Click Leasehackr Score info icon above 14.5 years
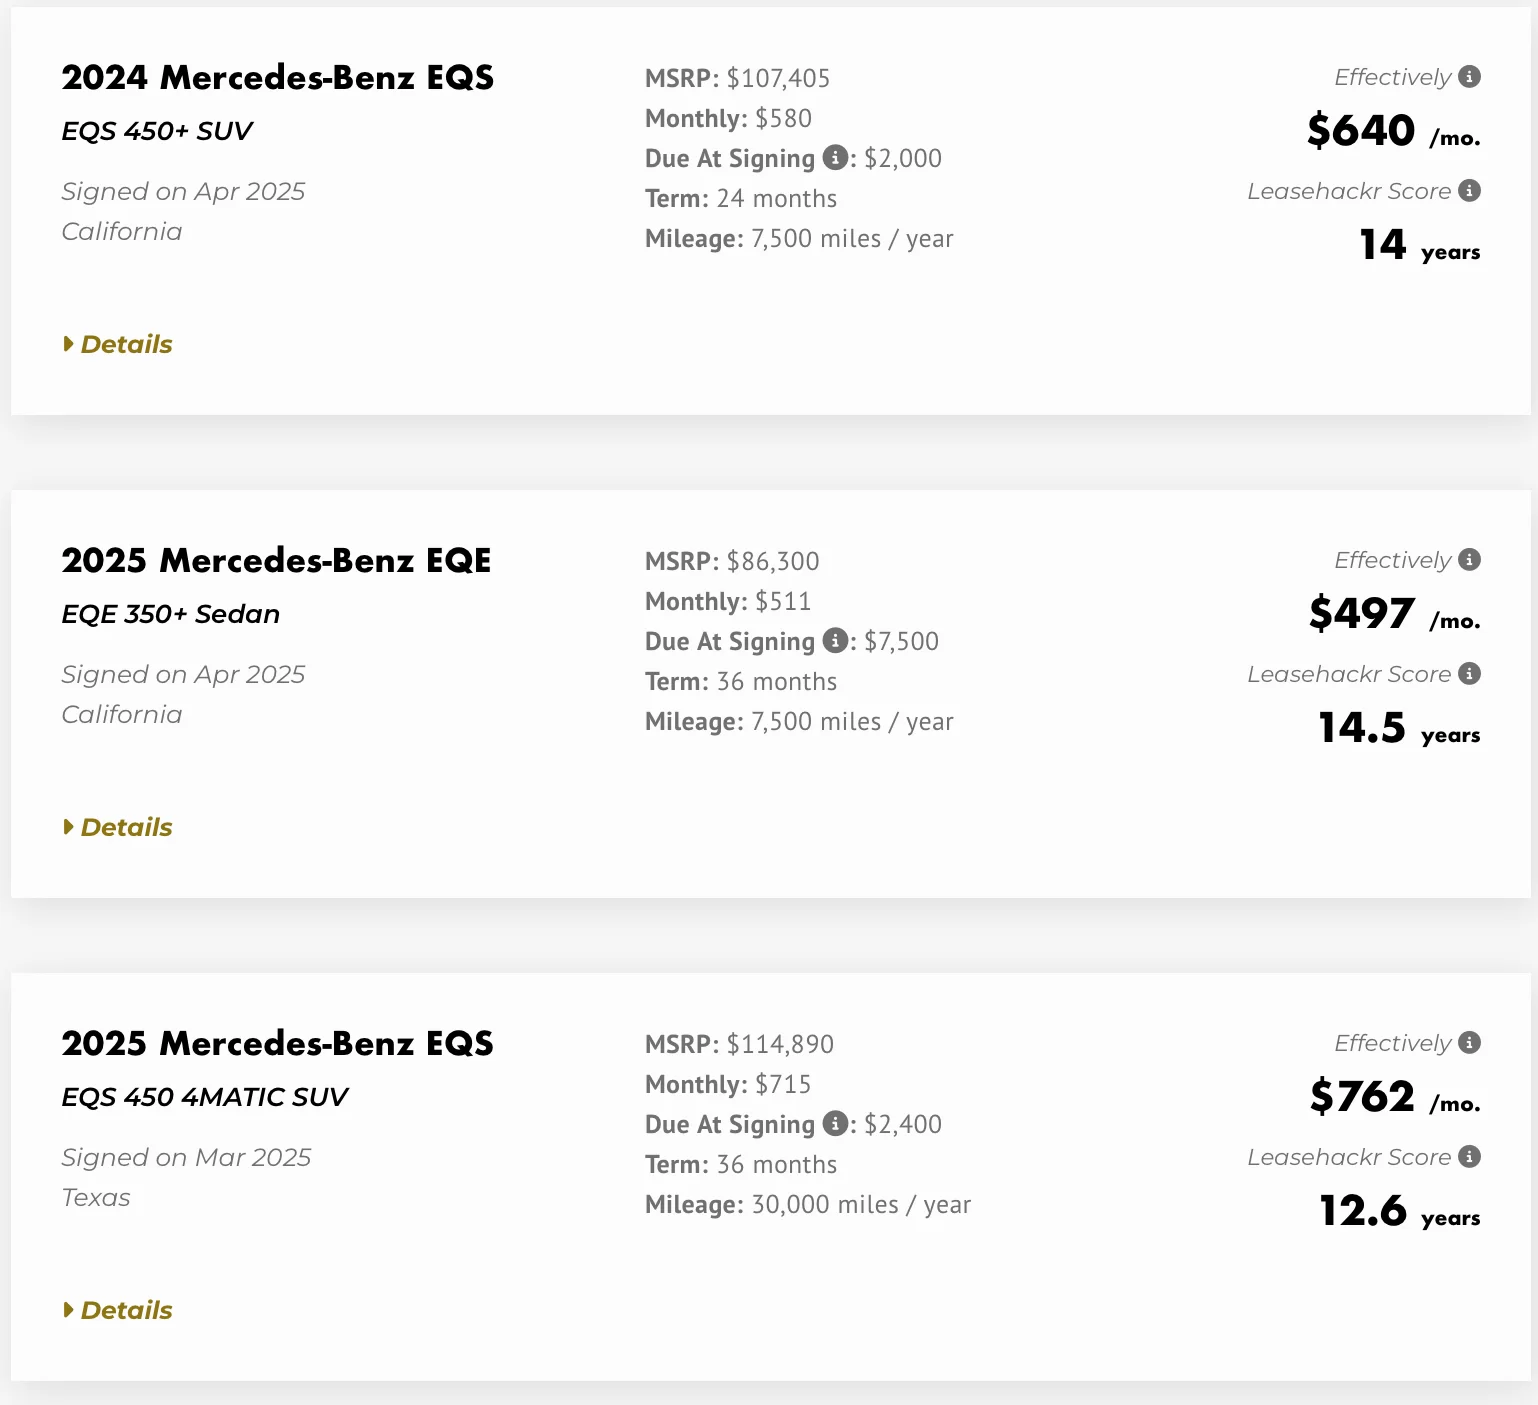 point(1469,674)
